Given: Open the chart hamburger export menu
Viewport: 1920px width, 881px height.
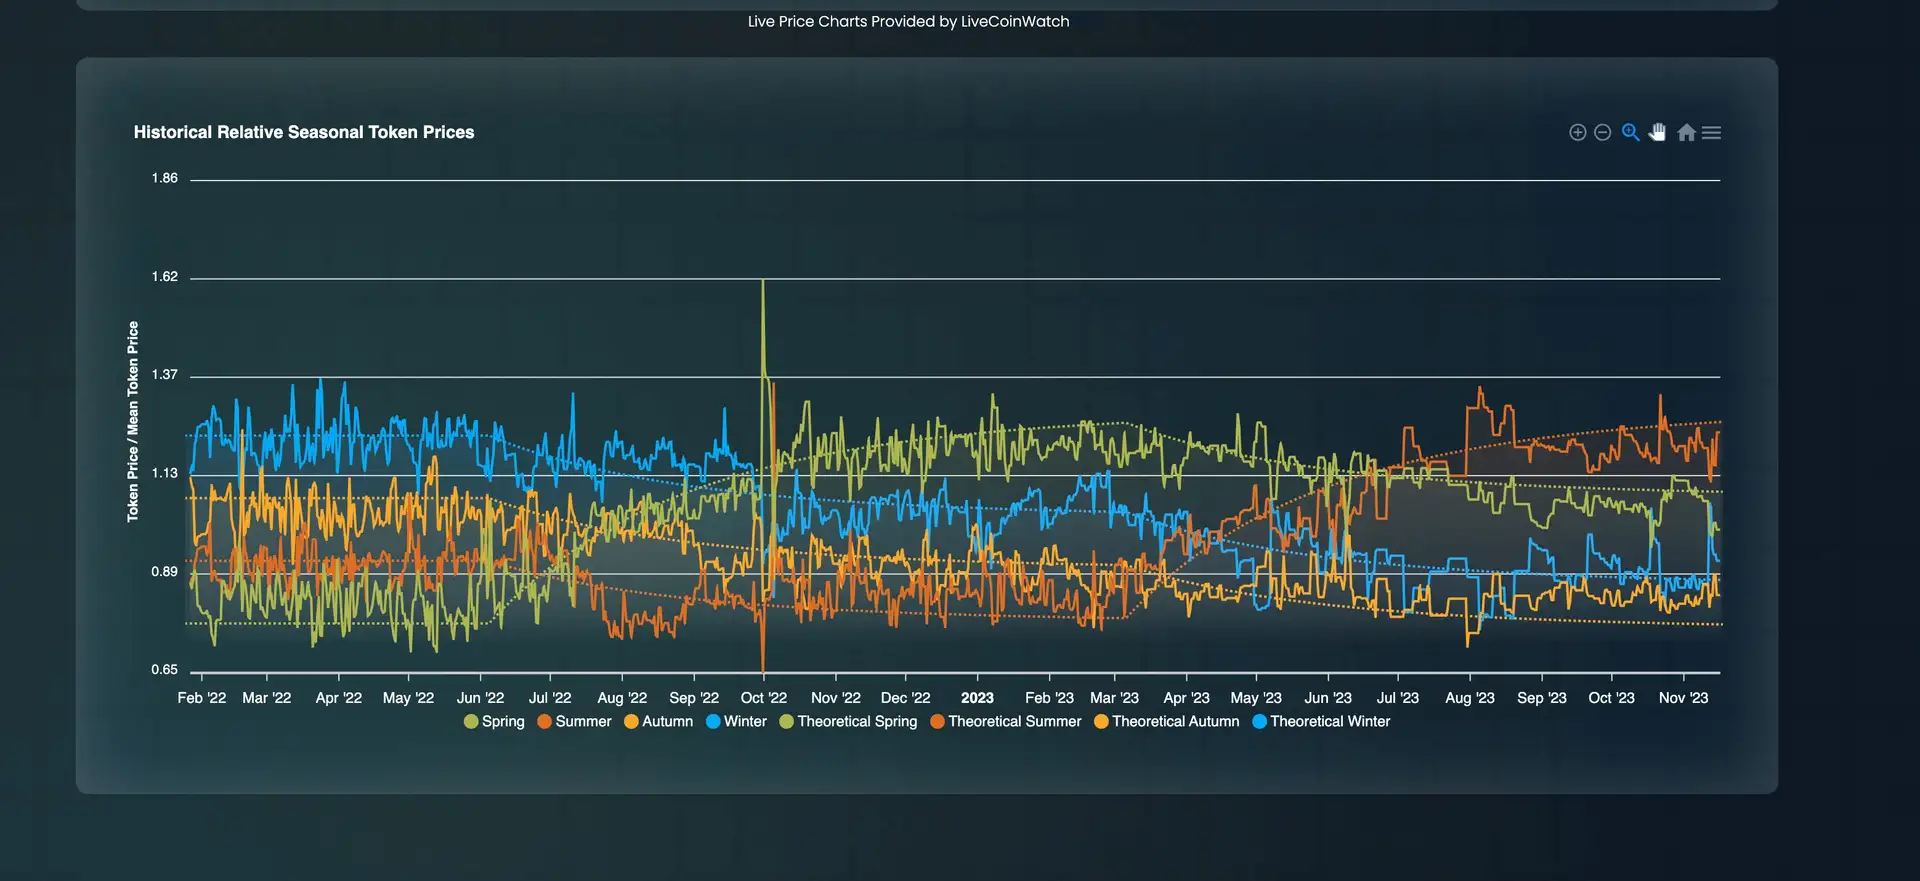Looking at the screenshot, I should 1711,133.
